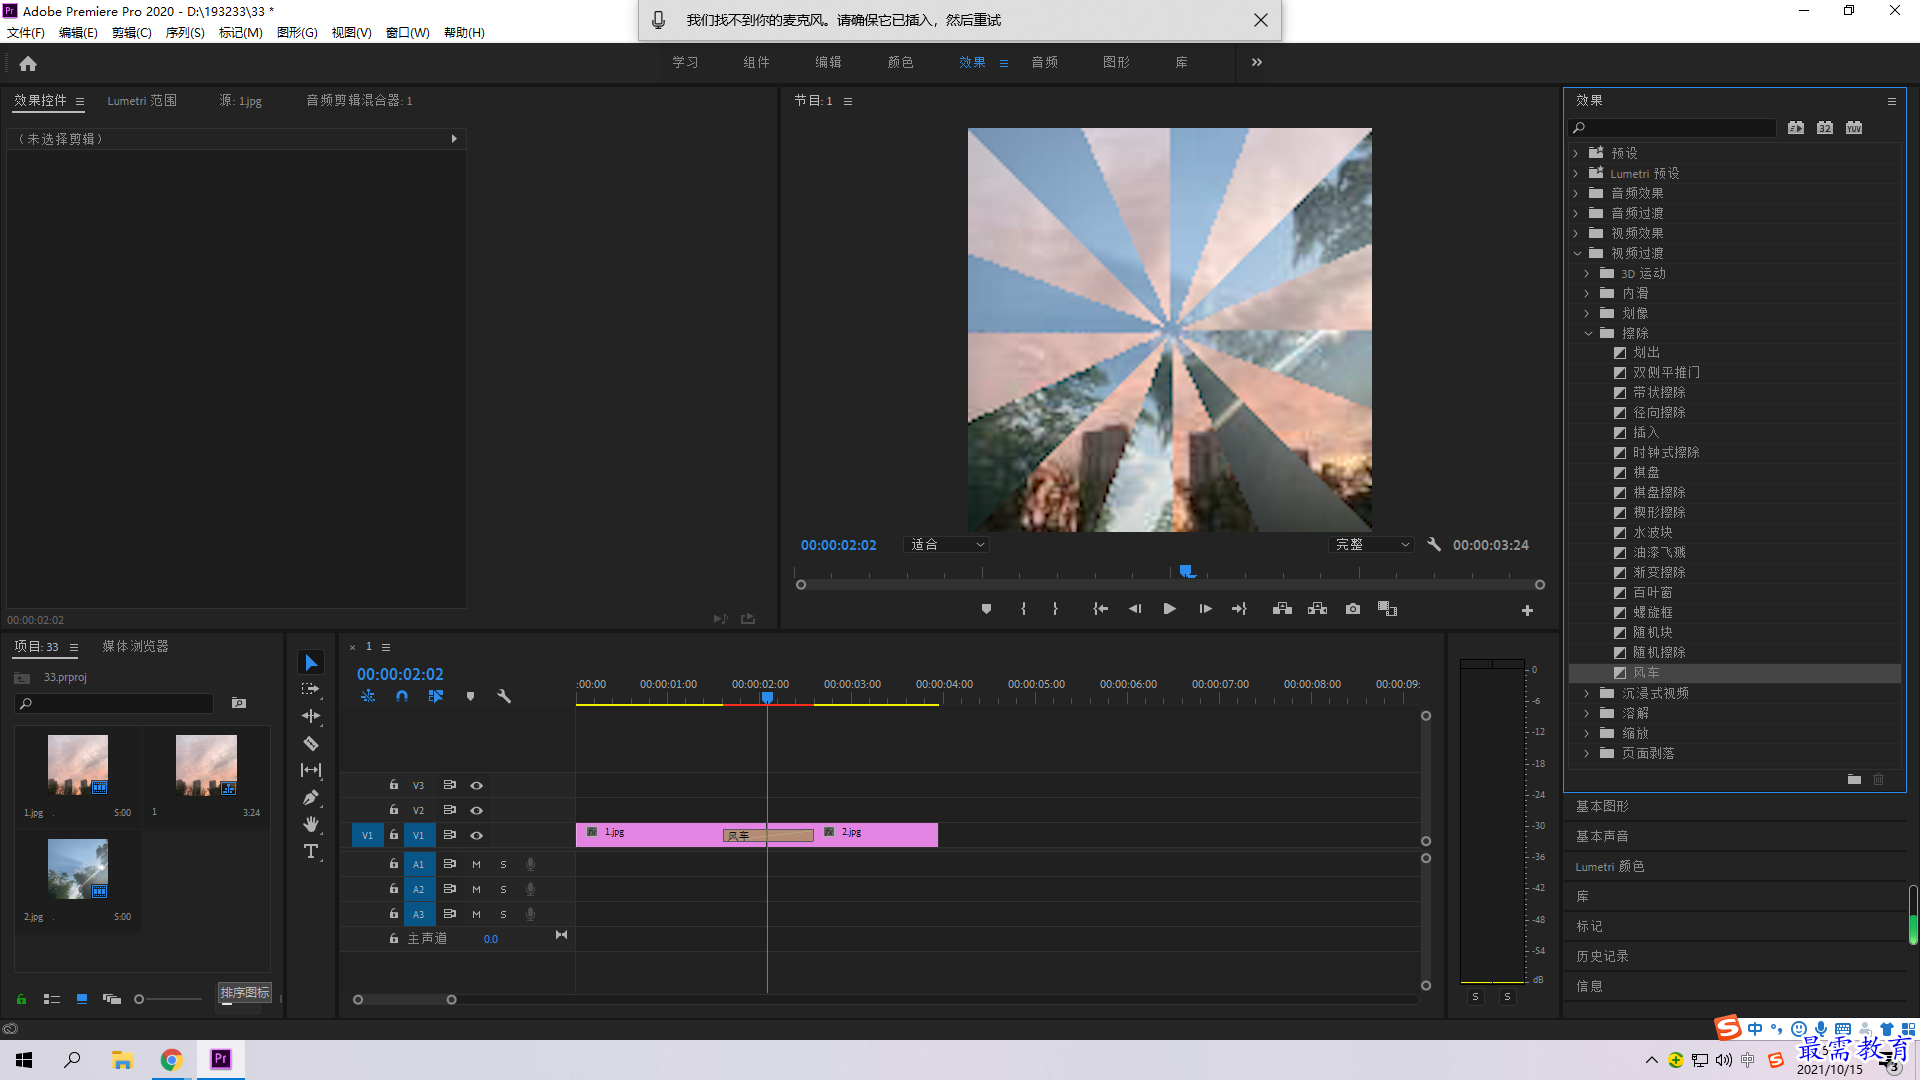Expand the 视频效果 folder
Viewport: 1920px width, 1080px height.
point(1576,234)
